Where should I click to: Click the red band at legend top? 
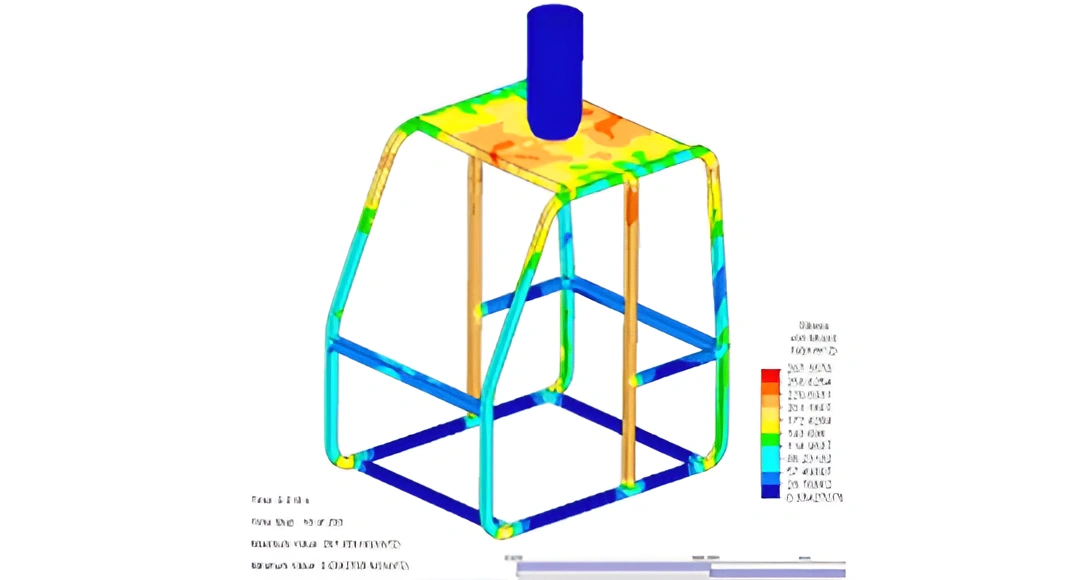point(769,375)
